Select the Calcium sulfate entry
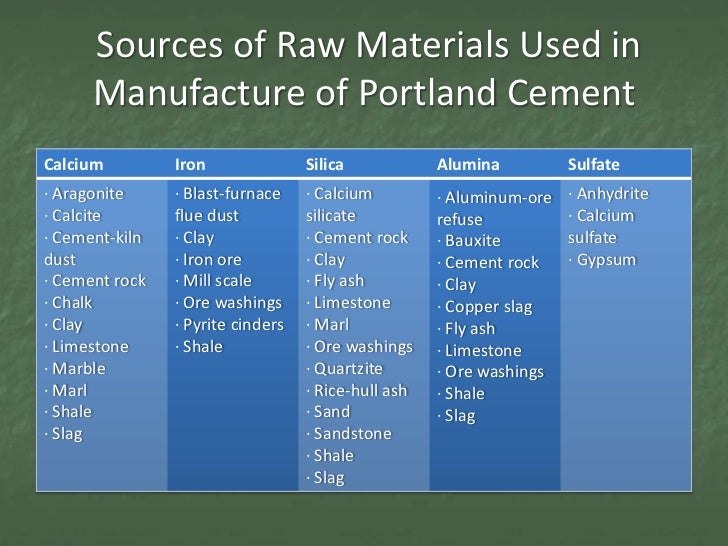This screenshot has width=728, height=546. coord(601,227)
